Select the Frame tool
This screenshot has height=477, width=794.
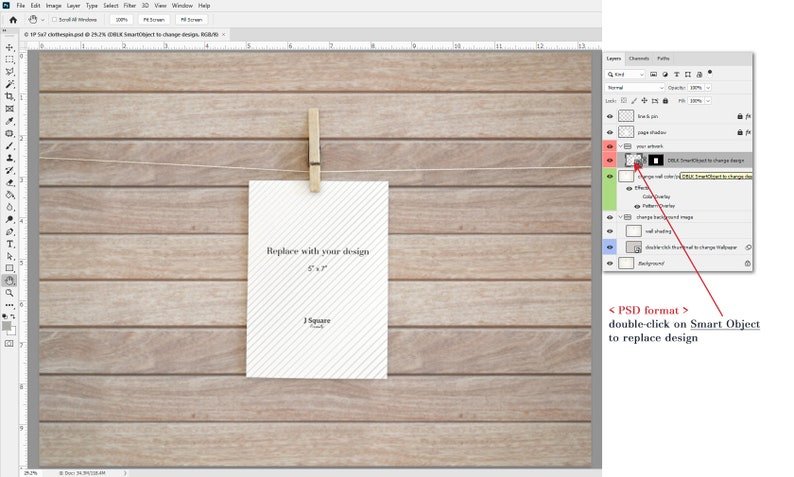click(x=9, y=108)
